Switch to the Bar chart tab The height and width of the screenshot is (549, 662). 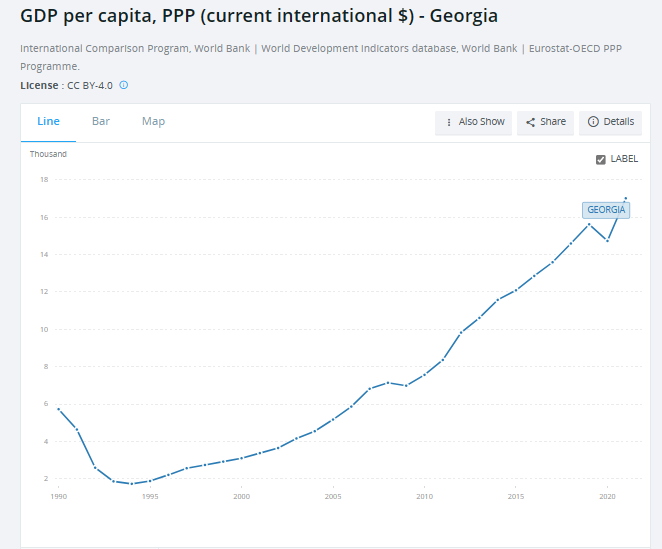pos(101,121)
